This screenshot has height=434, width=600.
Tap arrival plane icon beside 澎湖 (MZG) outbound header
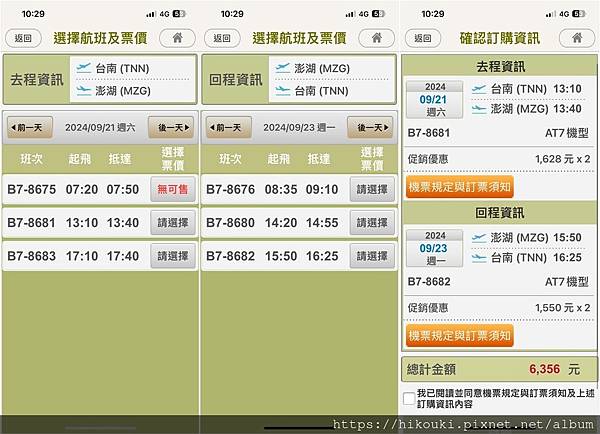coord(83,91)
